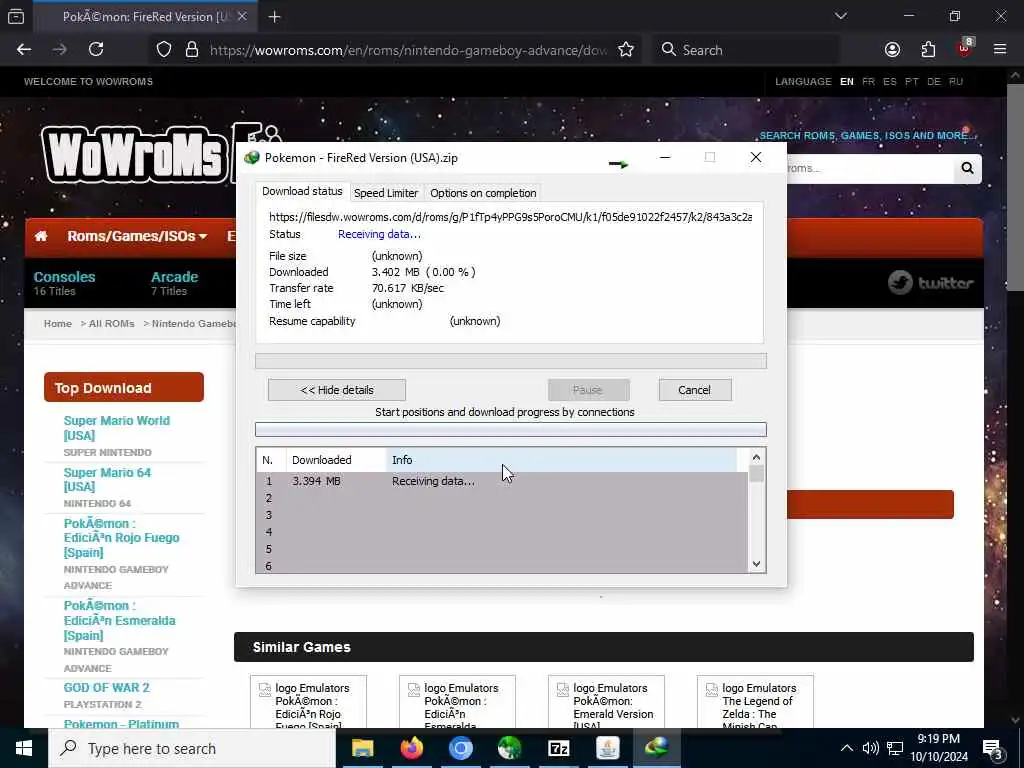Image resolution: width=1024 pixels, height=768 pixels.
Task: Click the Downloaded column header
Action: [x=336, y=460]
